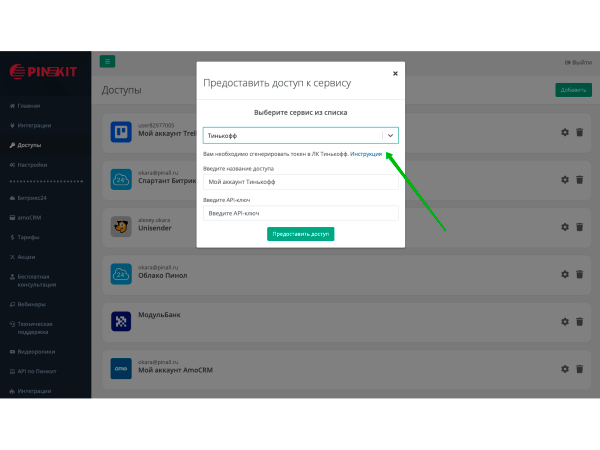Screen dimensions: 600x450
Task: Delete the Trello account with trash icon
Action: pyautogui.click(x=579, y=133)
